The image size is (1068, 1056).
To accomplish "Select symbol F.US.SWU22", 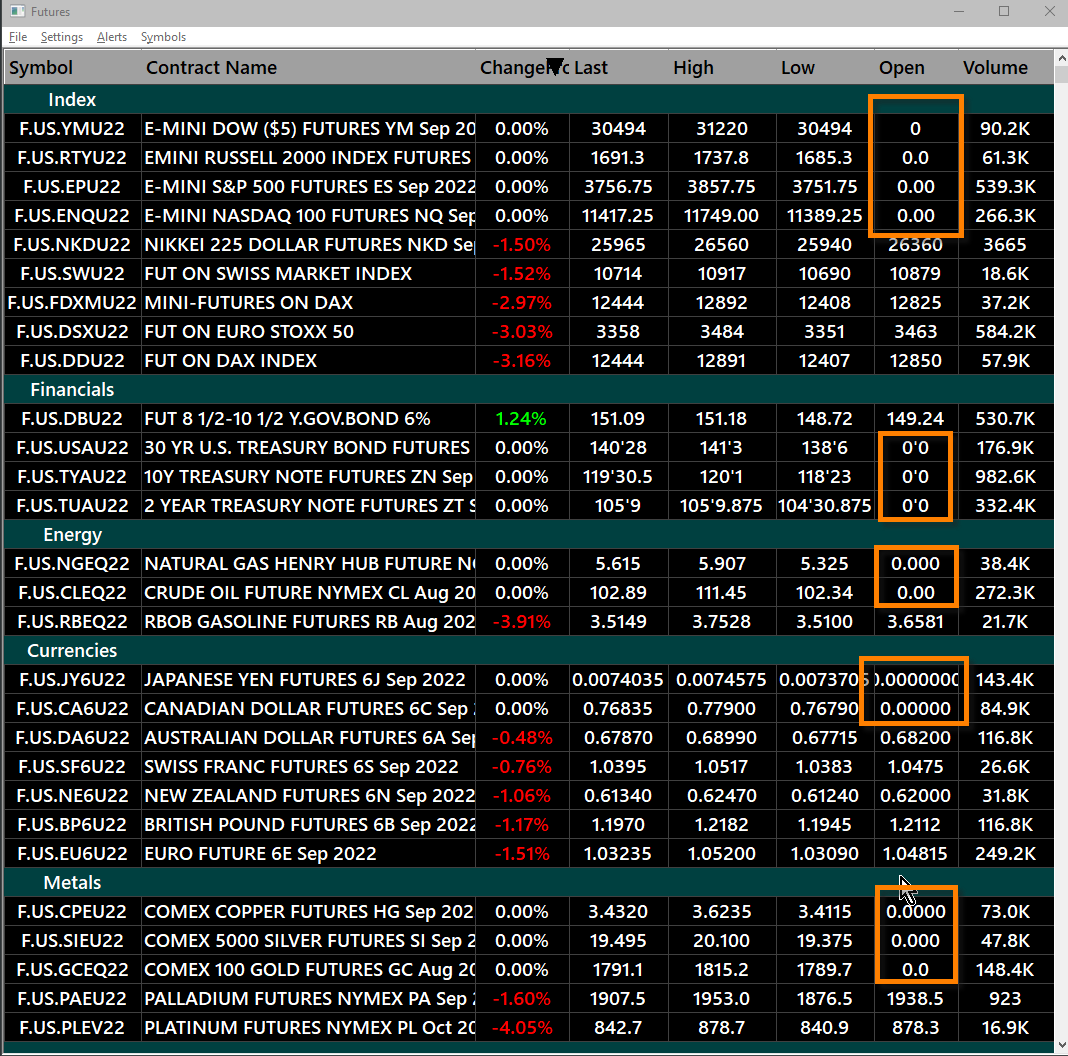I will pos(72,274).
